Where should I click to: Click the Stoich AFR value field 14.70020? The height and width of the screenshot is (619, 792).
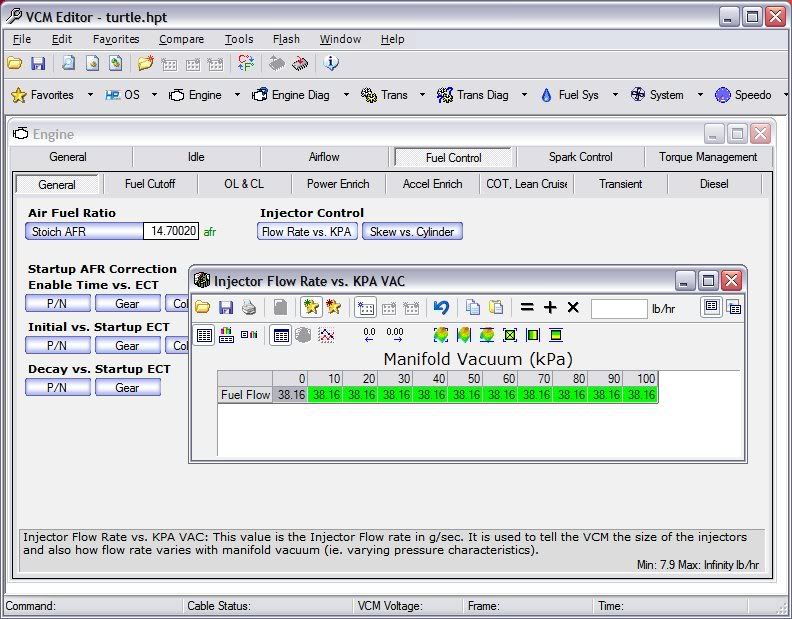click(171, 231)
